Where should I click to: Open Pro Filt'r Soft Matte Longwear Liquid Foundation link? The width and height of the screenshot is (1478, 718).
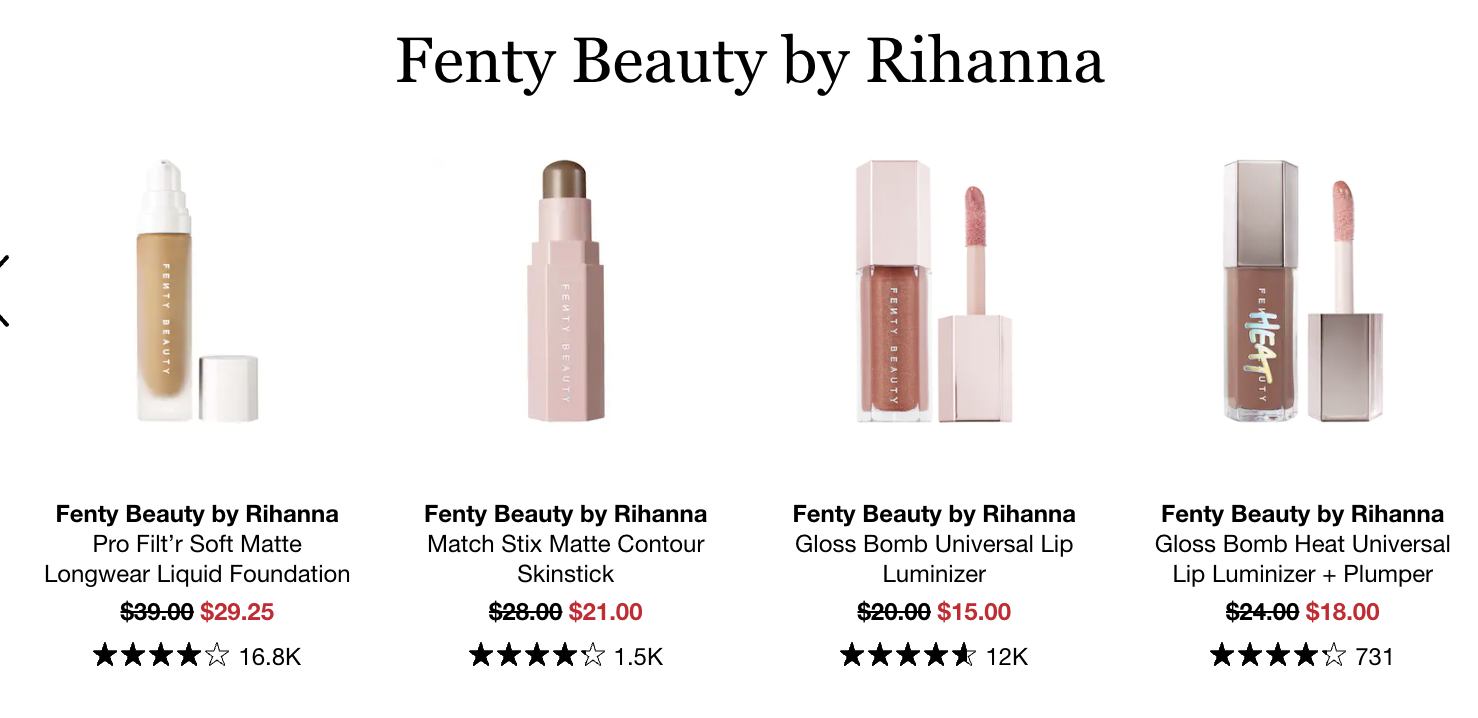coord(197,559)
